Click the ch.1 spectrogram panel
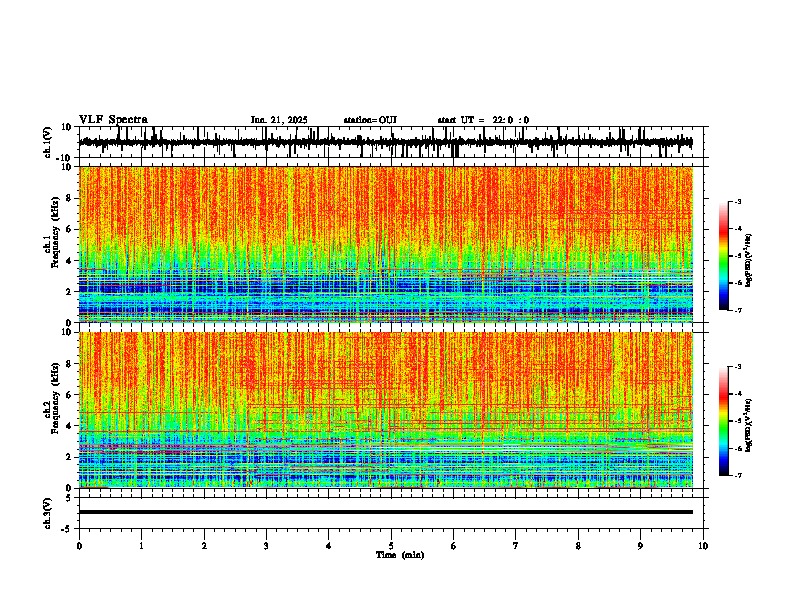Viewport: 792px width, 612px height. point(386,244)
